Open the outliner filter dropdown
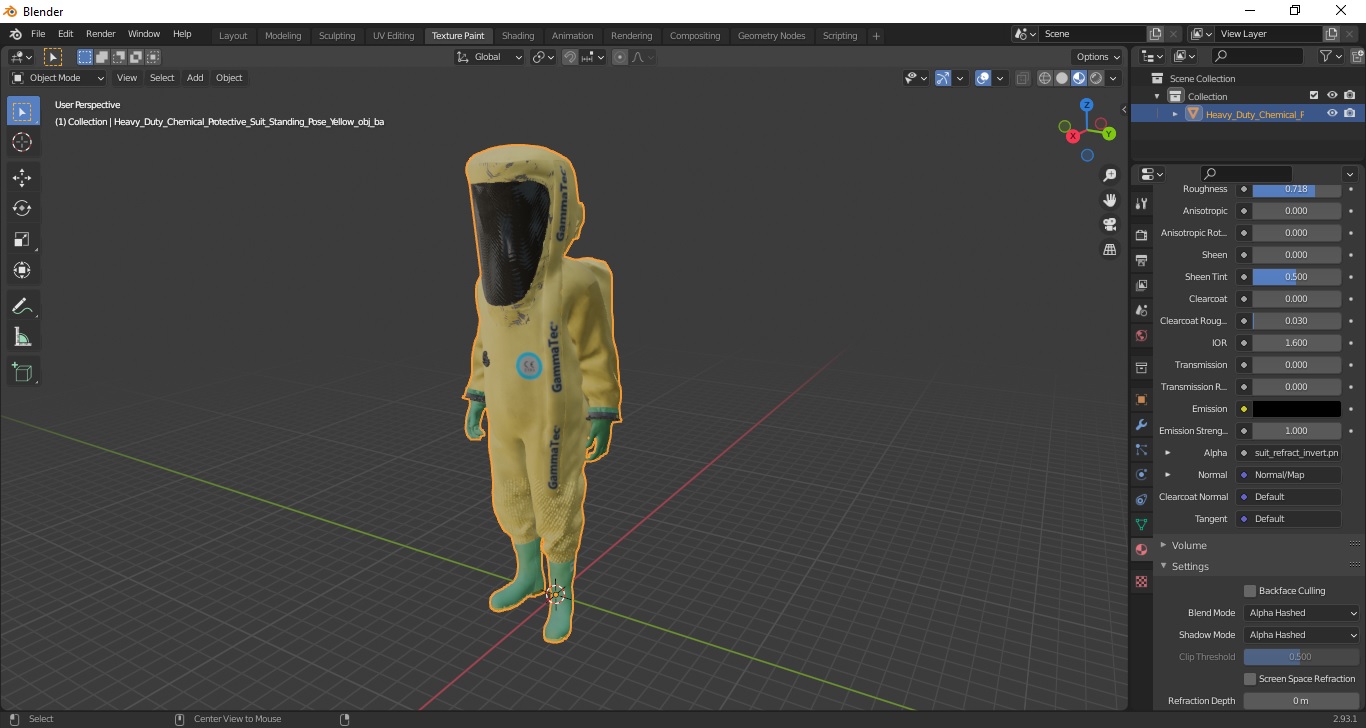Image resolution: width=1366 pixels, height=728 pixels. (1330, 57)
